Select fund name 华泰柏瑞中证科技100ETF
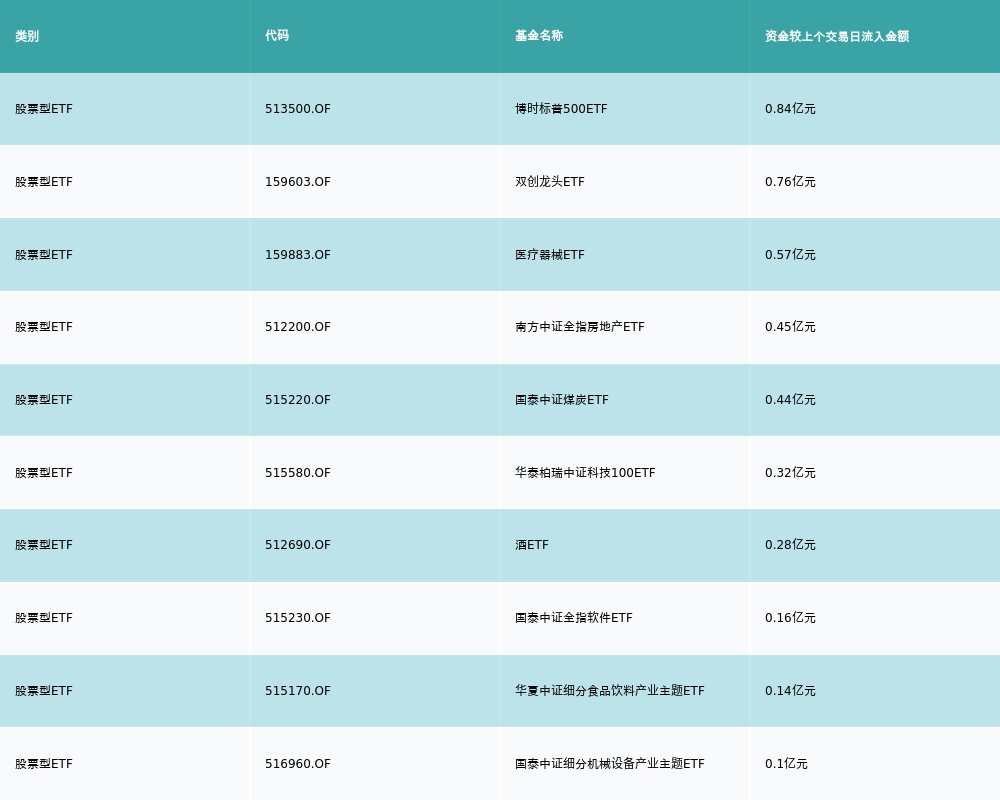The width and height of the screenshot is (1000, 800). pyautogui.click(x=585, y=473)
